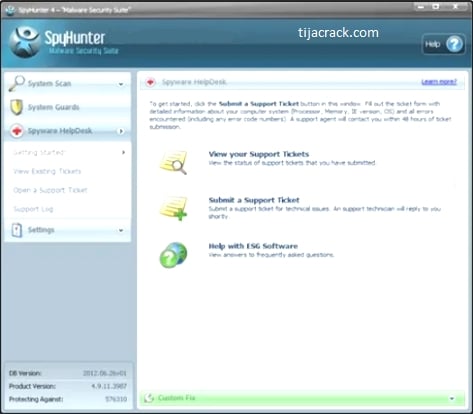
Task: Click the Spyware HelpDesk header red cross icon
Action: coord(150,82)
